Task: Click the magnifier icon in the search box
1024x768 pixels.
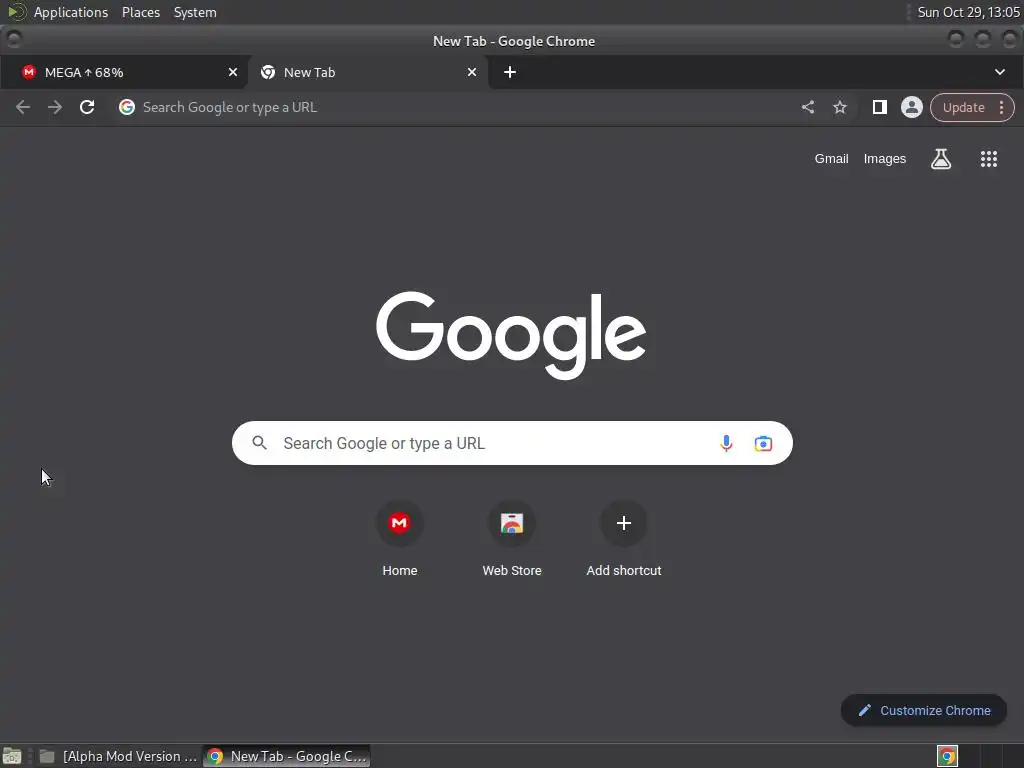Action: tap(259, 443)
